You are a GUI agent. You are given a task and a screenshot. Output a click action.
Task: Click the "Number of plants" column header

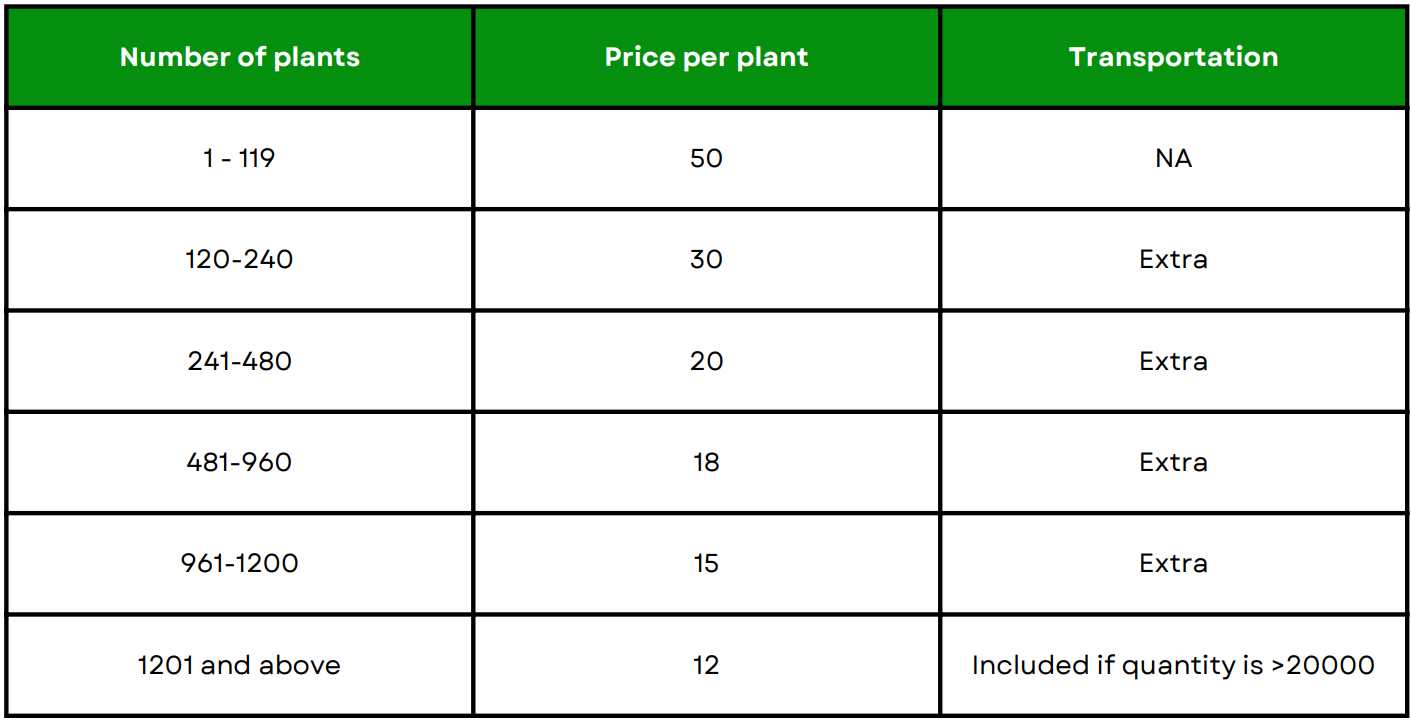(x=240, y=57)
